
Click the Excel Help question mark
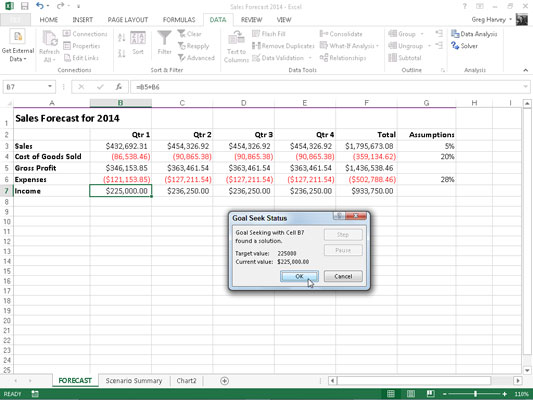point(465,6)
